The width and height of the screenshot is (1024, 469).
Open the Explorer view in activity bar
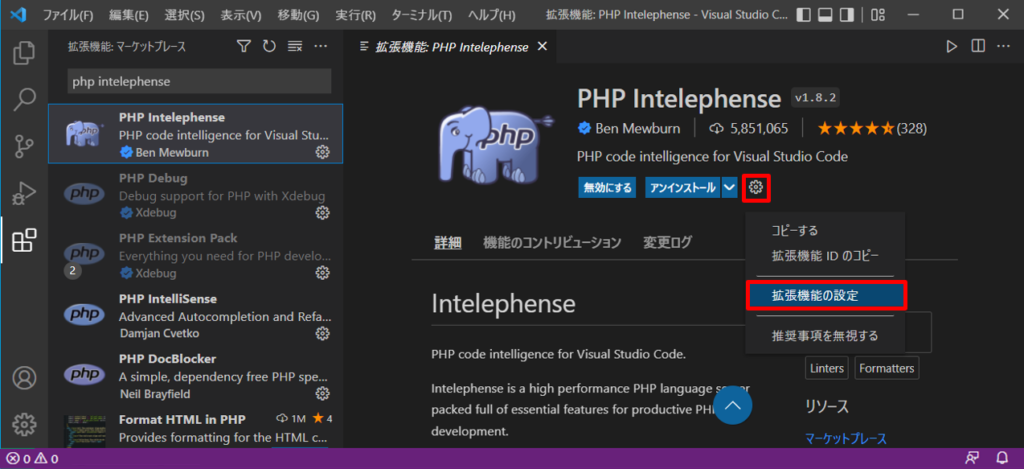(24, 53)
